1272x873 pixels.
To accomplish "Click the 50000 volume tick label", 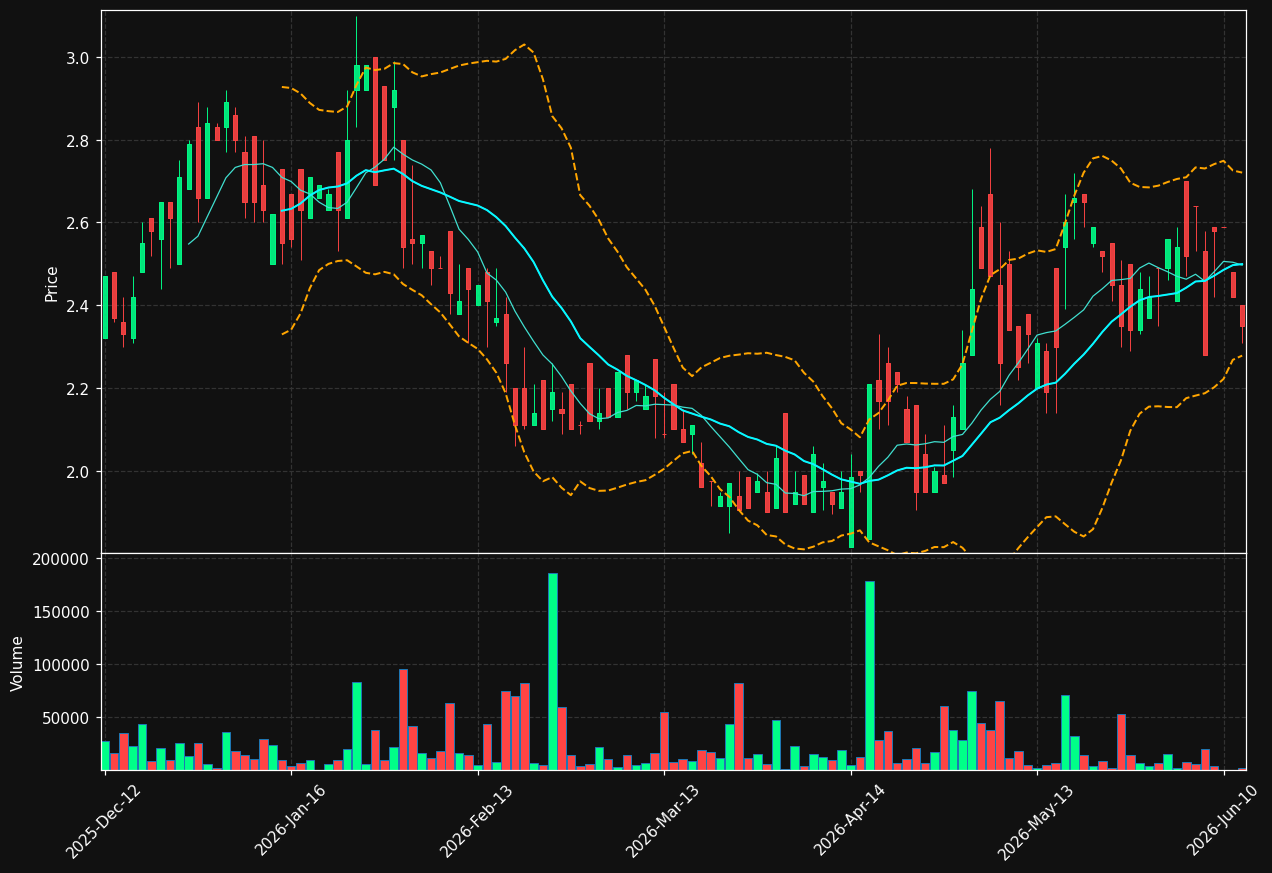I will [66, 718].
